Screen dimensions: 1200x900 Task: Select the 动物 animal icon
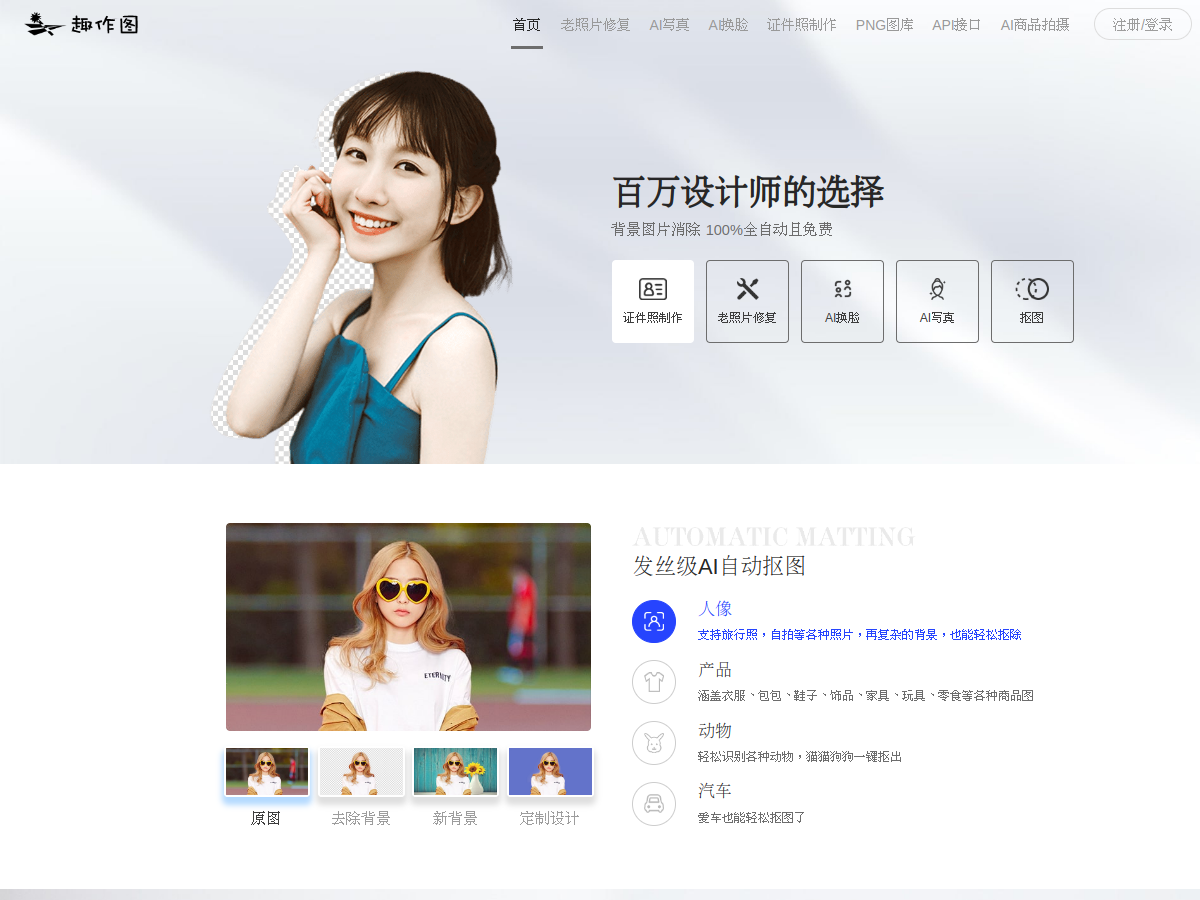point(654,743)
